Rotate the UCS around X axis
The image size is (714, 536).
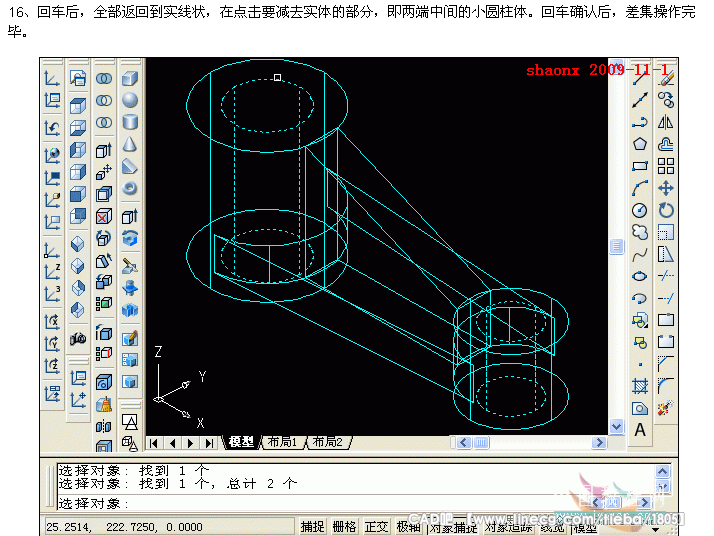click(52, 322)
